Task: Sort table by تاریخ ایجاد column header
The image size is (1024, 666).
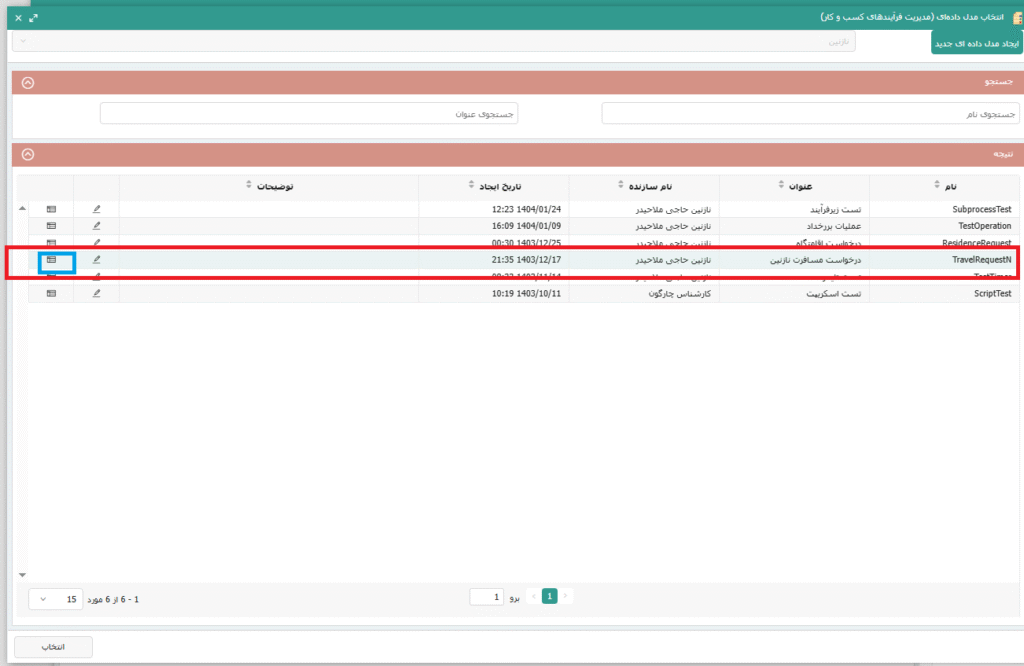Action: tap(497, 186)
